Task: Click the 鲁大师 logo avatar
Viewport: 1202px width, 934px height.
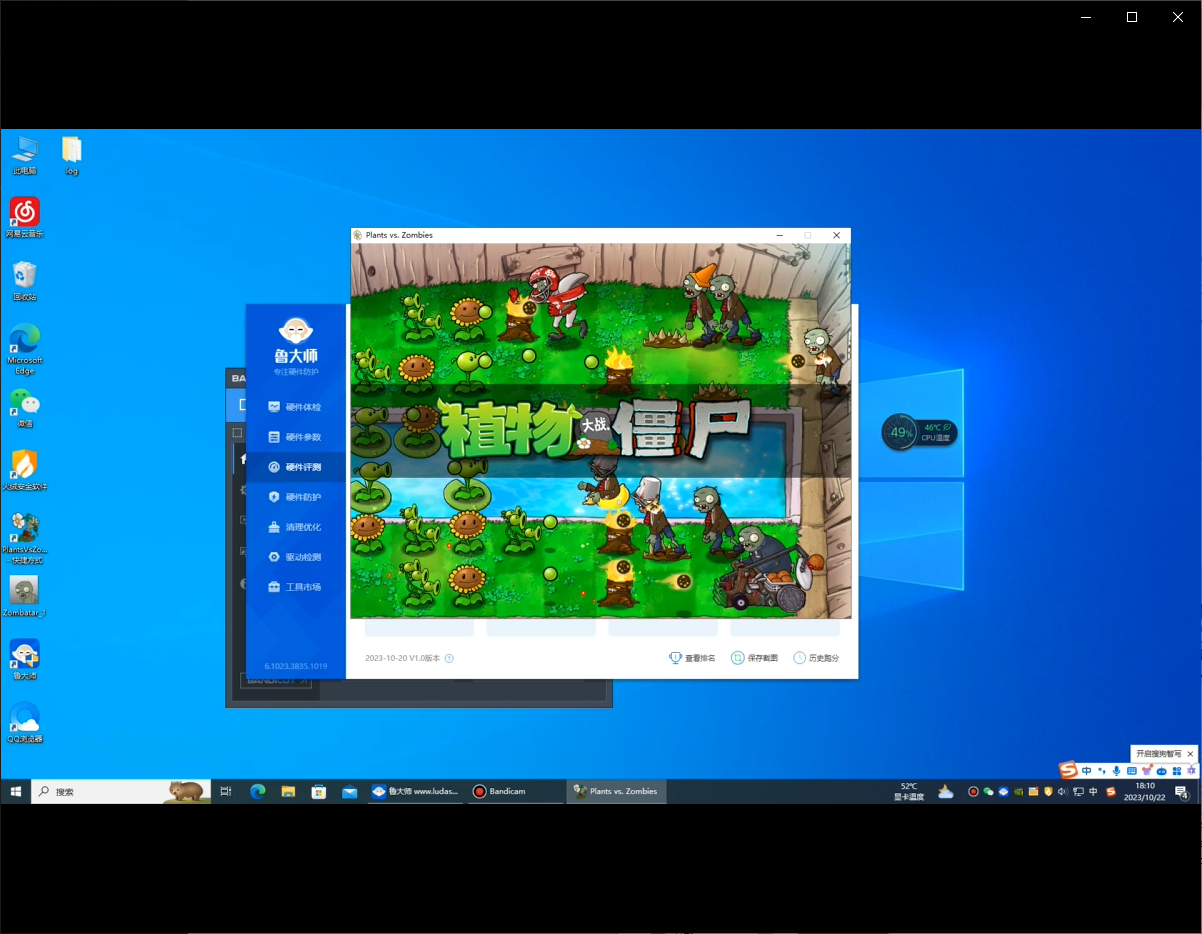Action: [x=296, y=331]
